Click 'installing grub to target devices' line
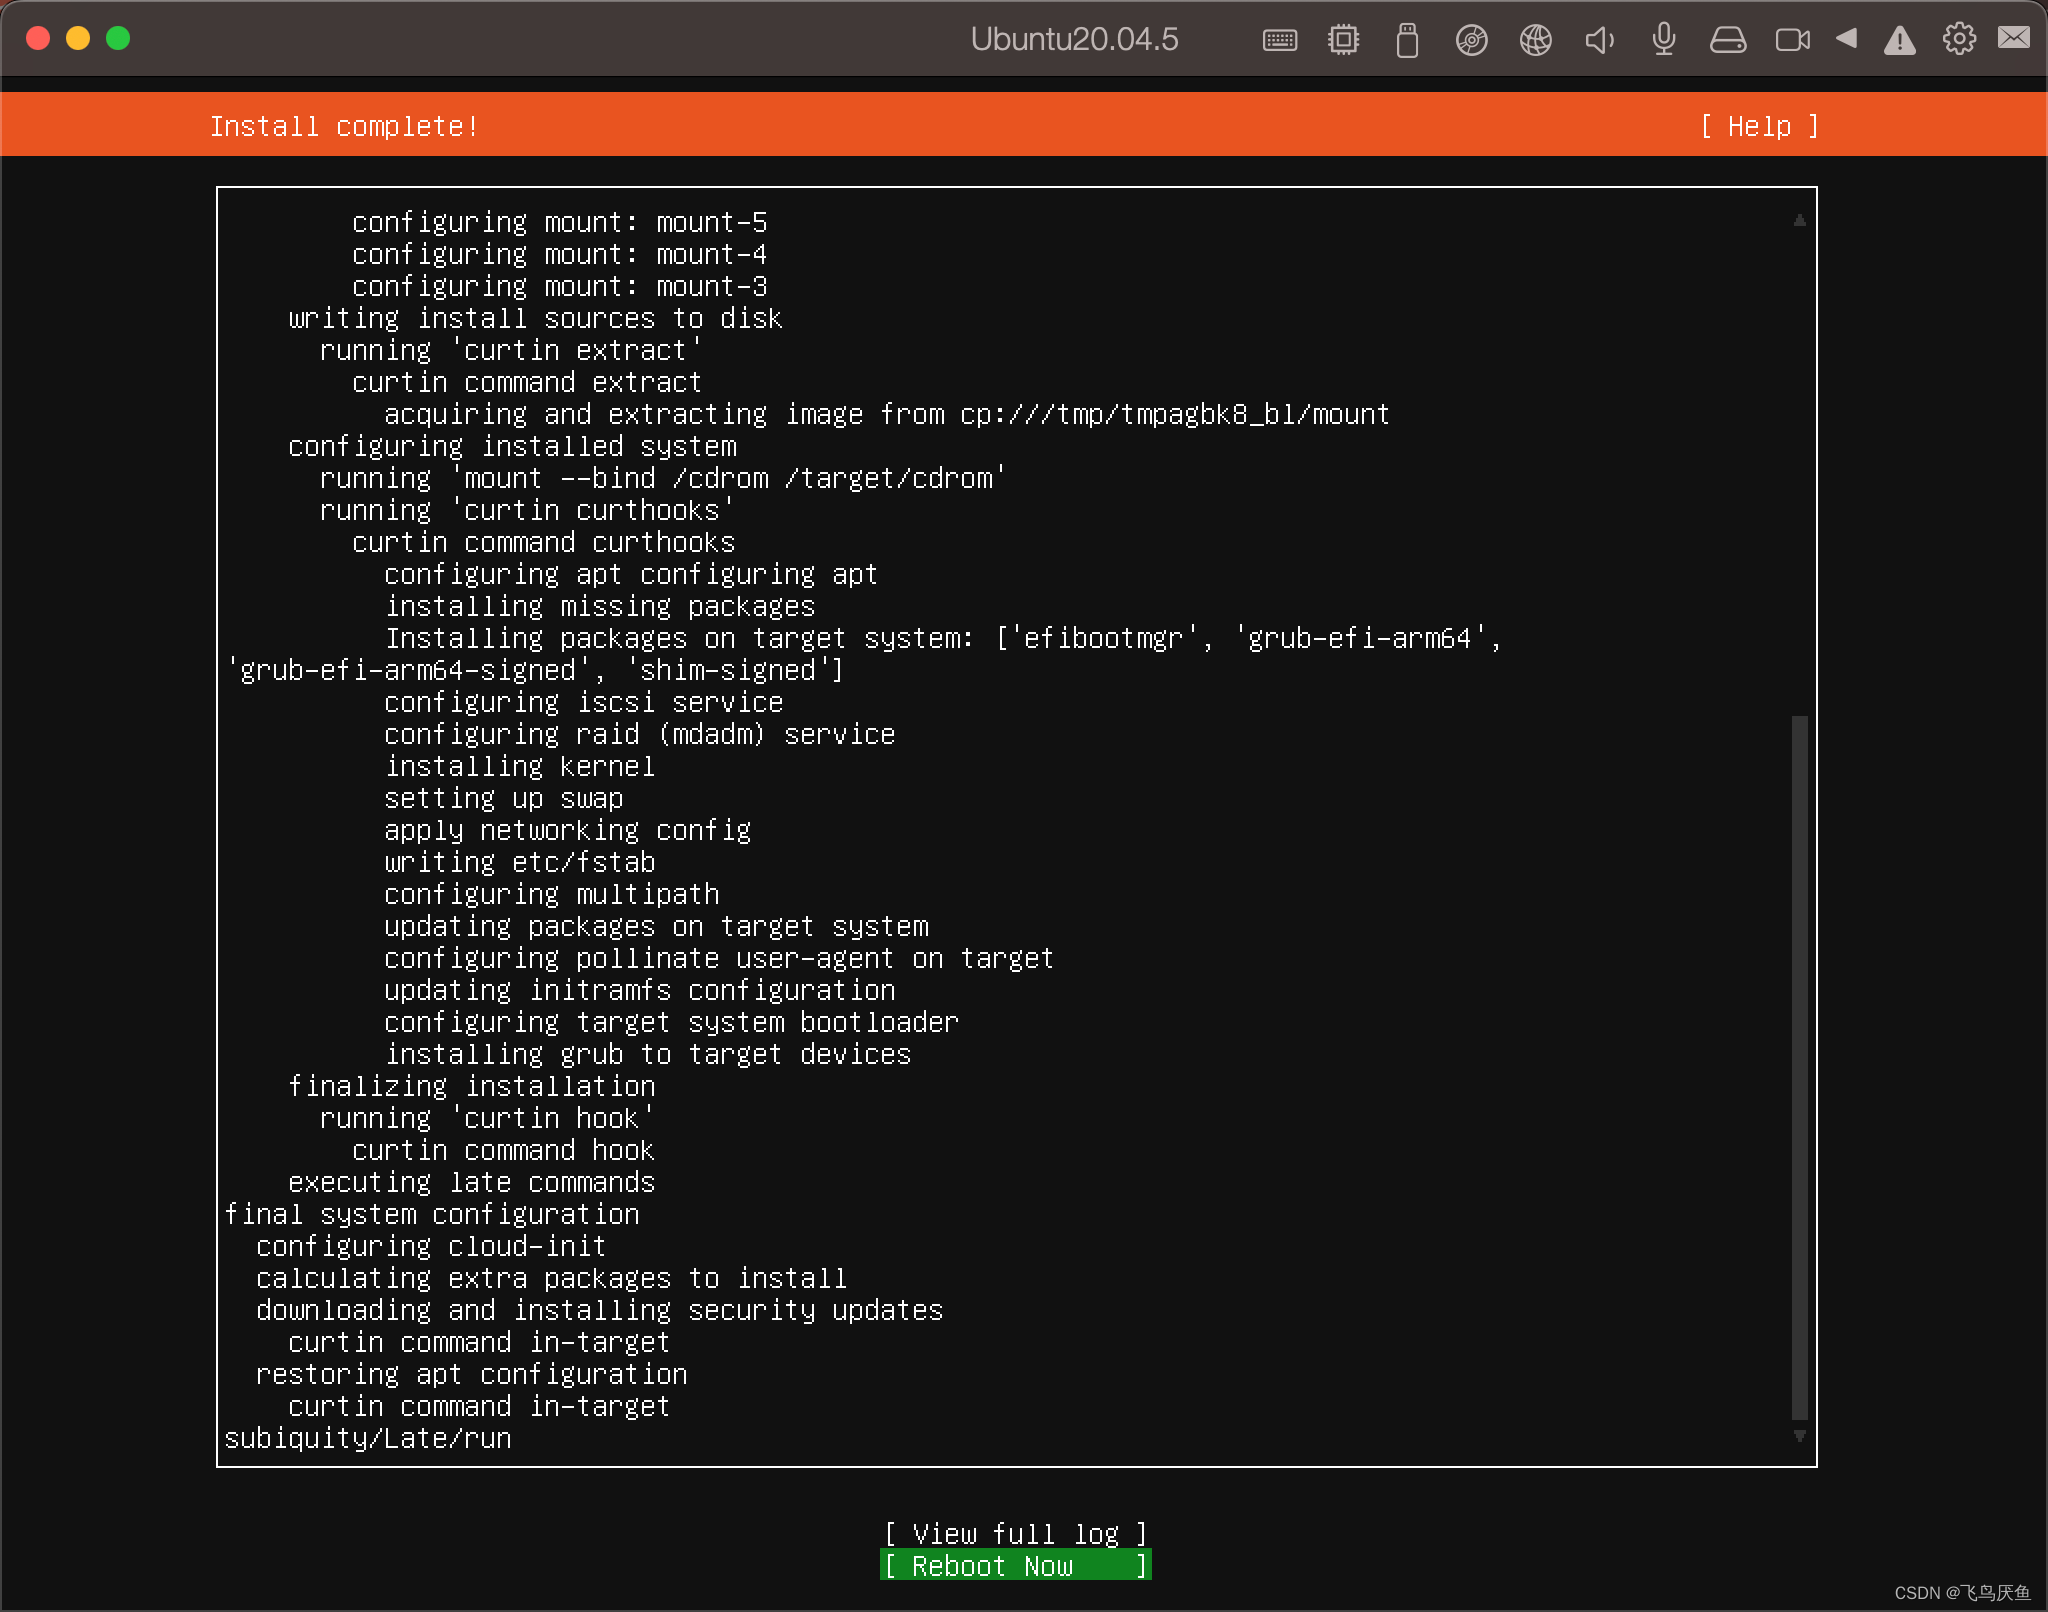 (x=648, y=1054)
